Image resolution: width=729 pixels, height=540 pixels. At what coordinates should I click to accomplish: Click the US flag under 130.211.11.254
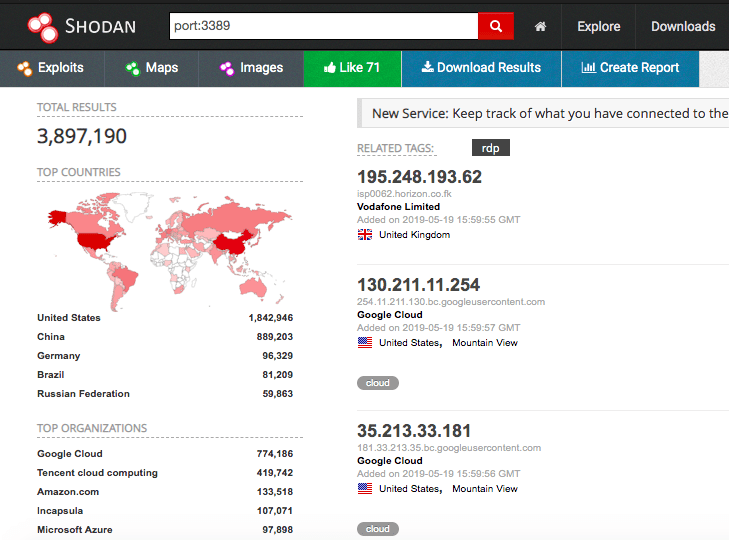click(x=365, y=343)
